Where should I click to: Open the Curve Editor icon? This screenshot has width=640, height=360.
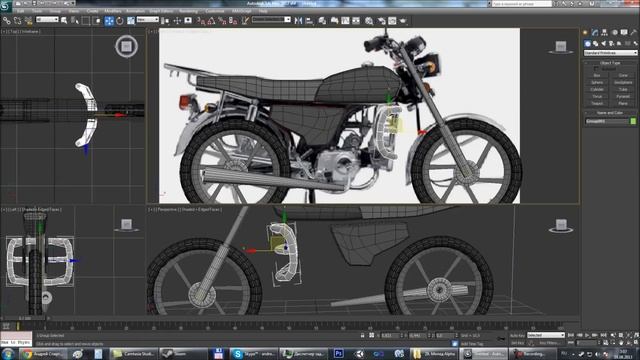click(345, 20)
